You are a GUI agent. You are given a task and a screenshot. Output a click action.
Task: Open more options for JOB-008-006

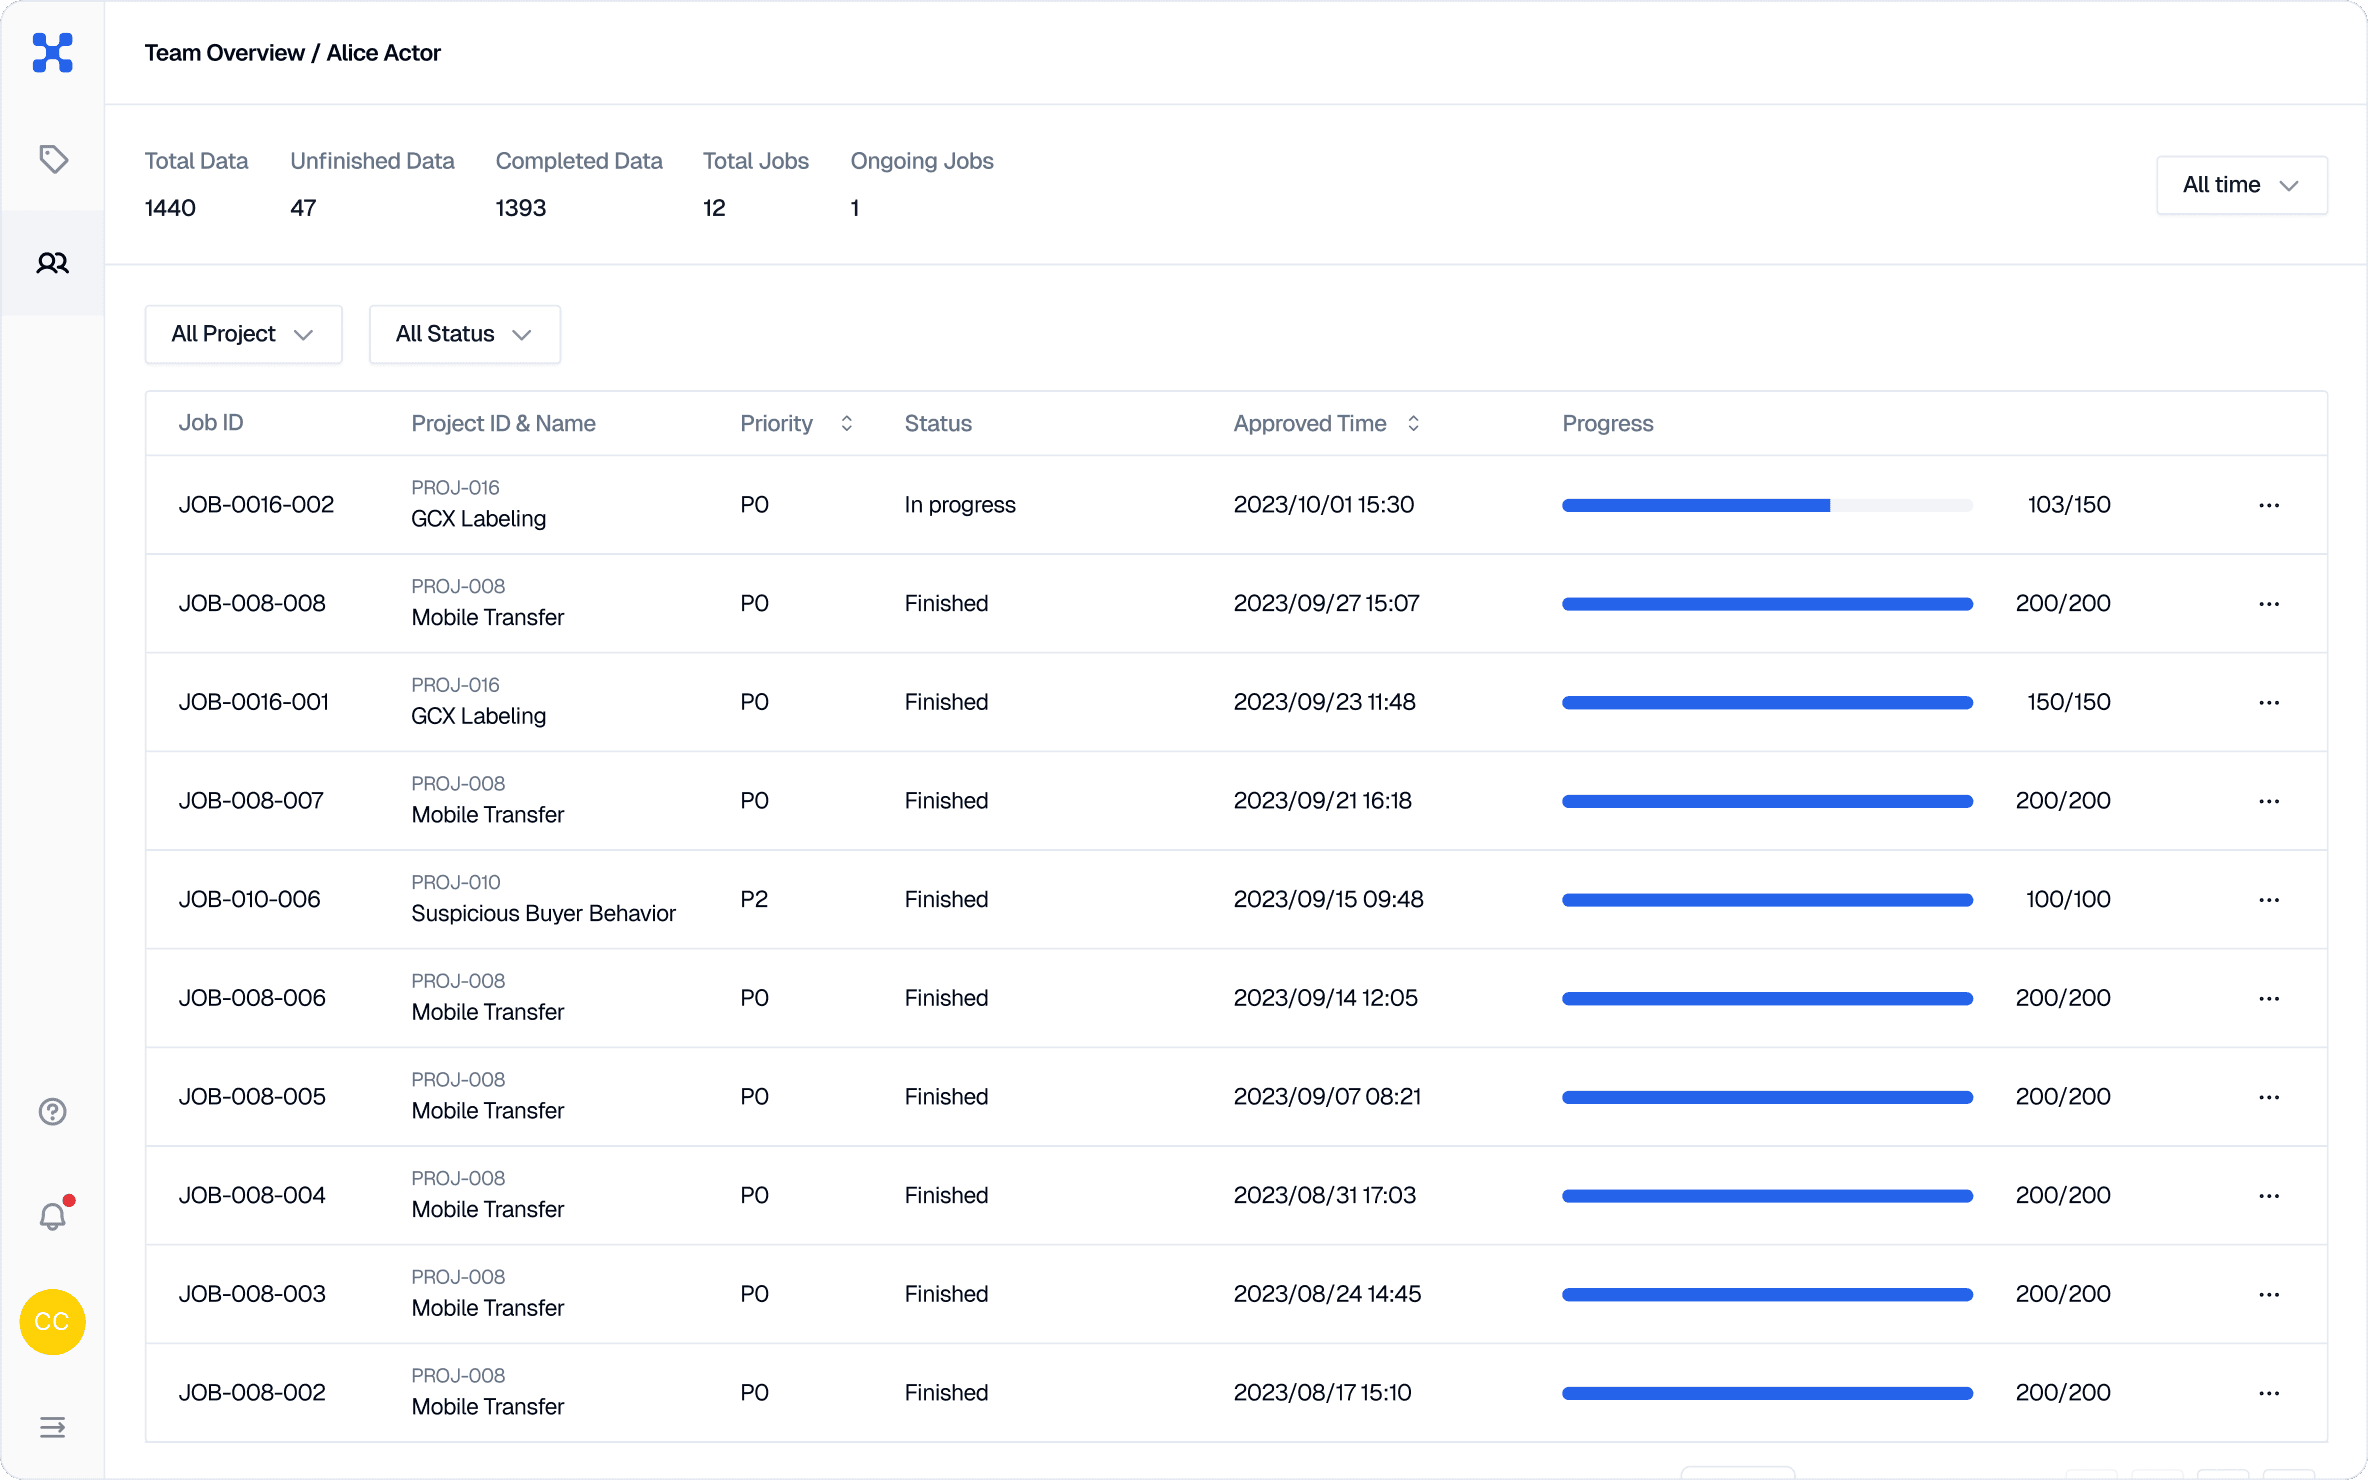point(2269,998)
